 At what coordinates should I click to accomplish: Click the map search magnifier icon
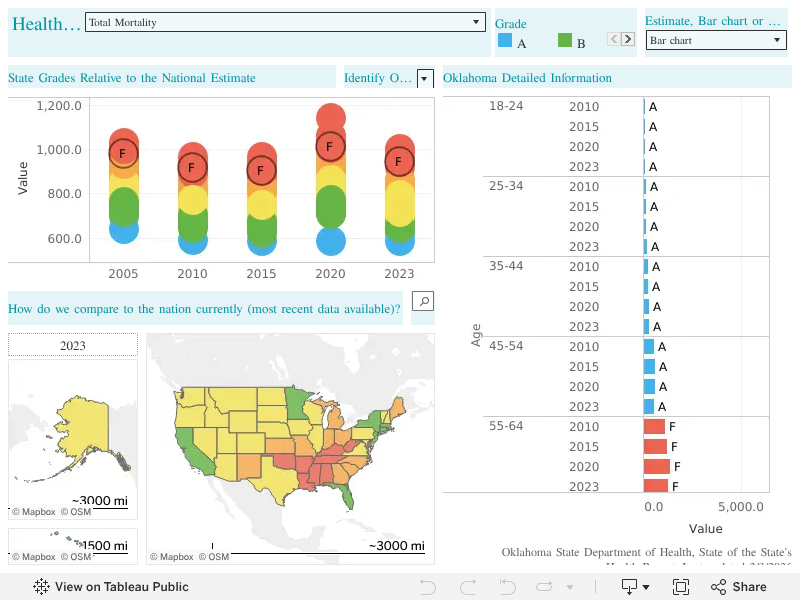(x=423, y=301)
